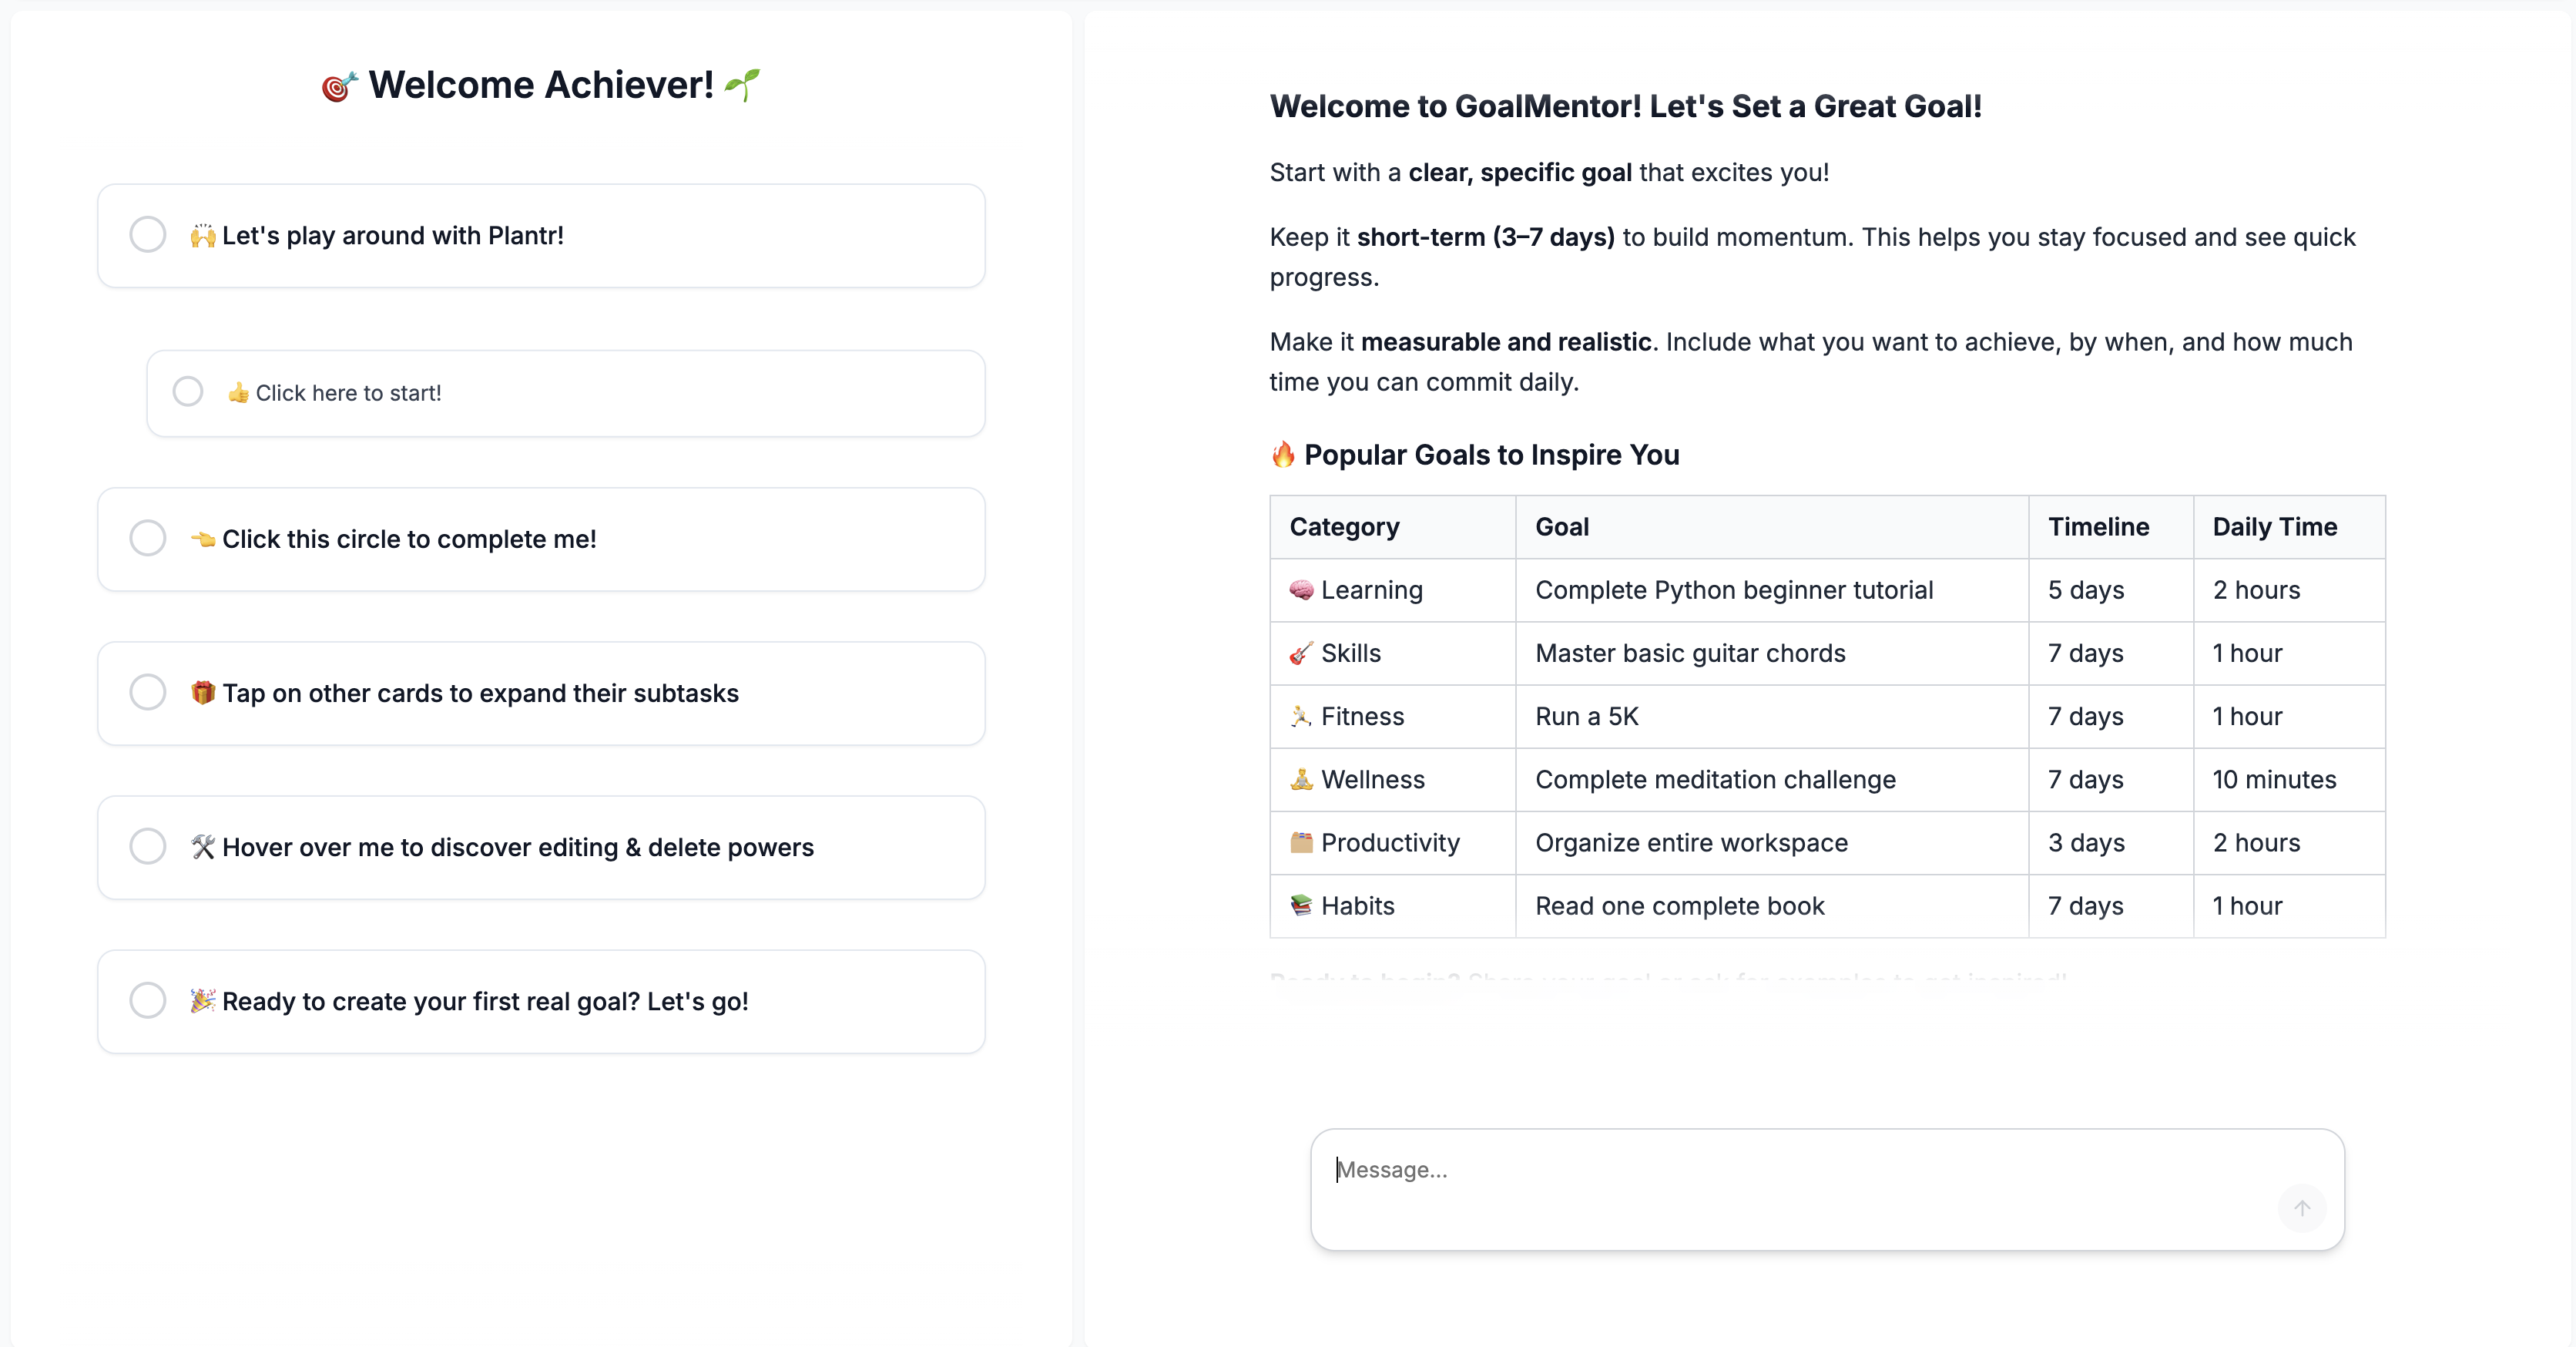2576x1347 pixels.
Task: Click the runner icon in Fitness row
Action: click(x=1301, y=716)
